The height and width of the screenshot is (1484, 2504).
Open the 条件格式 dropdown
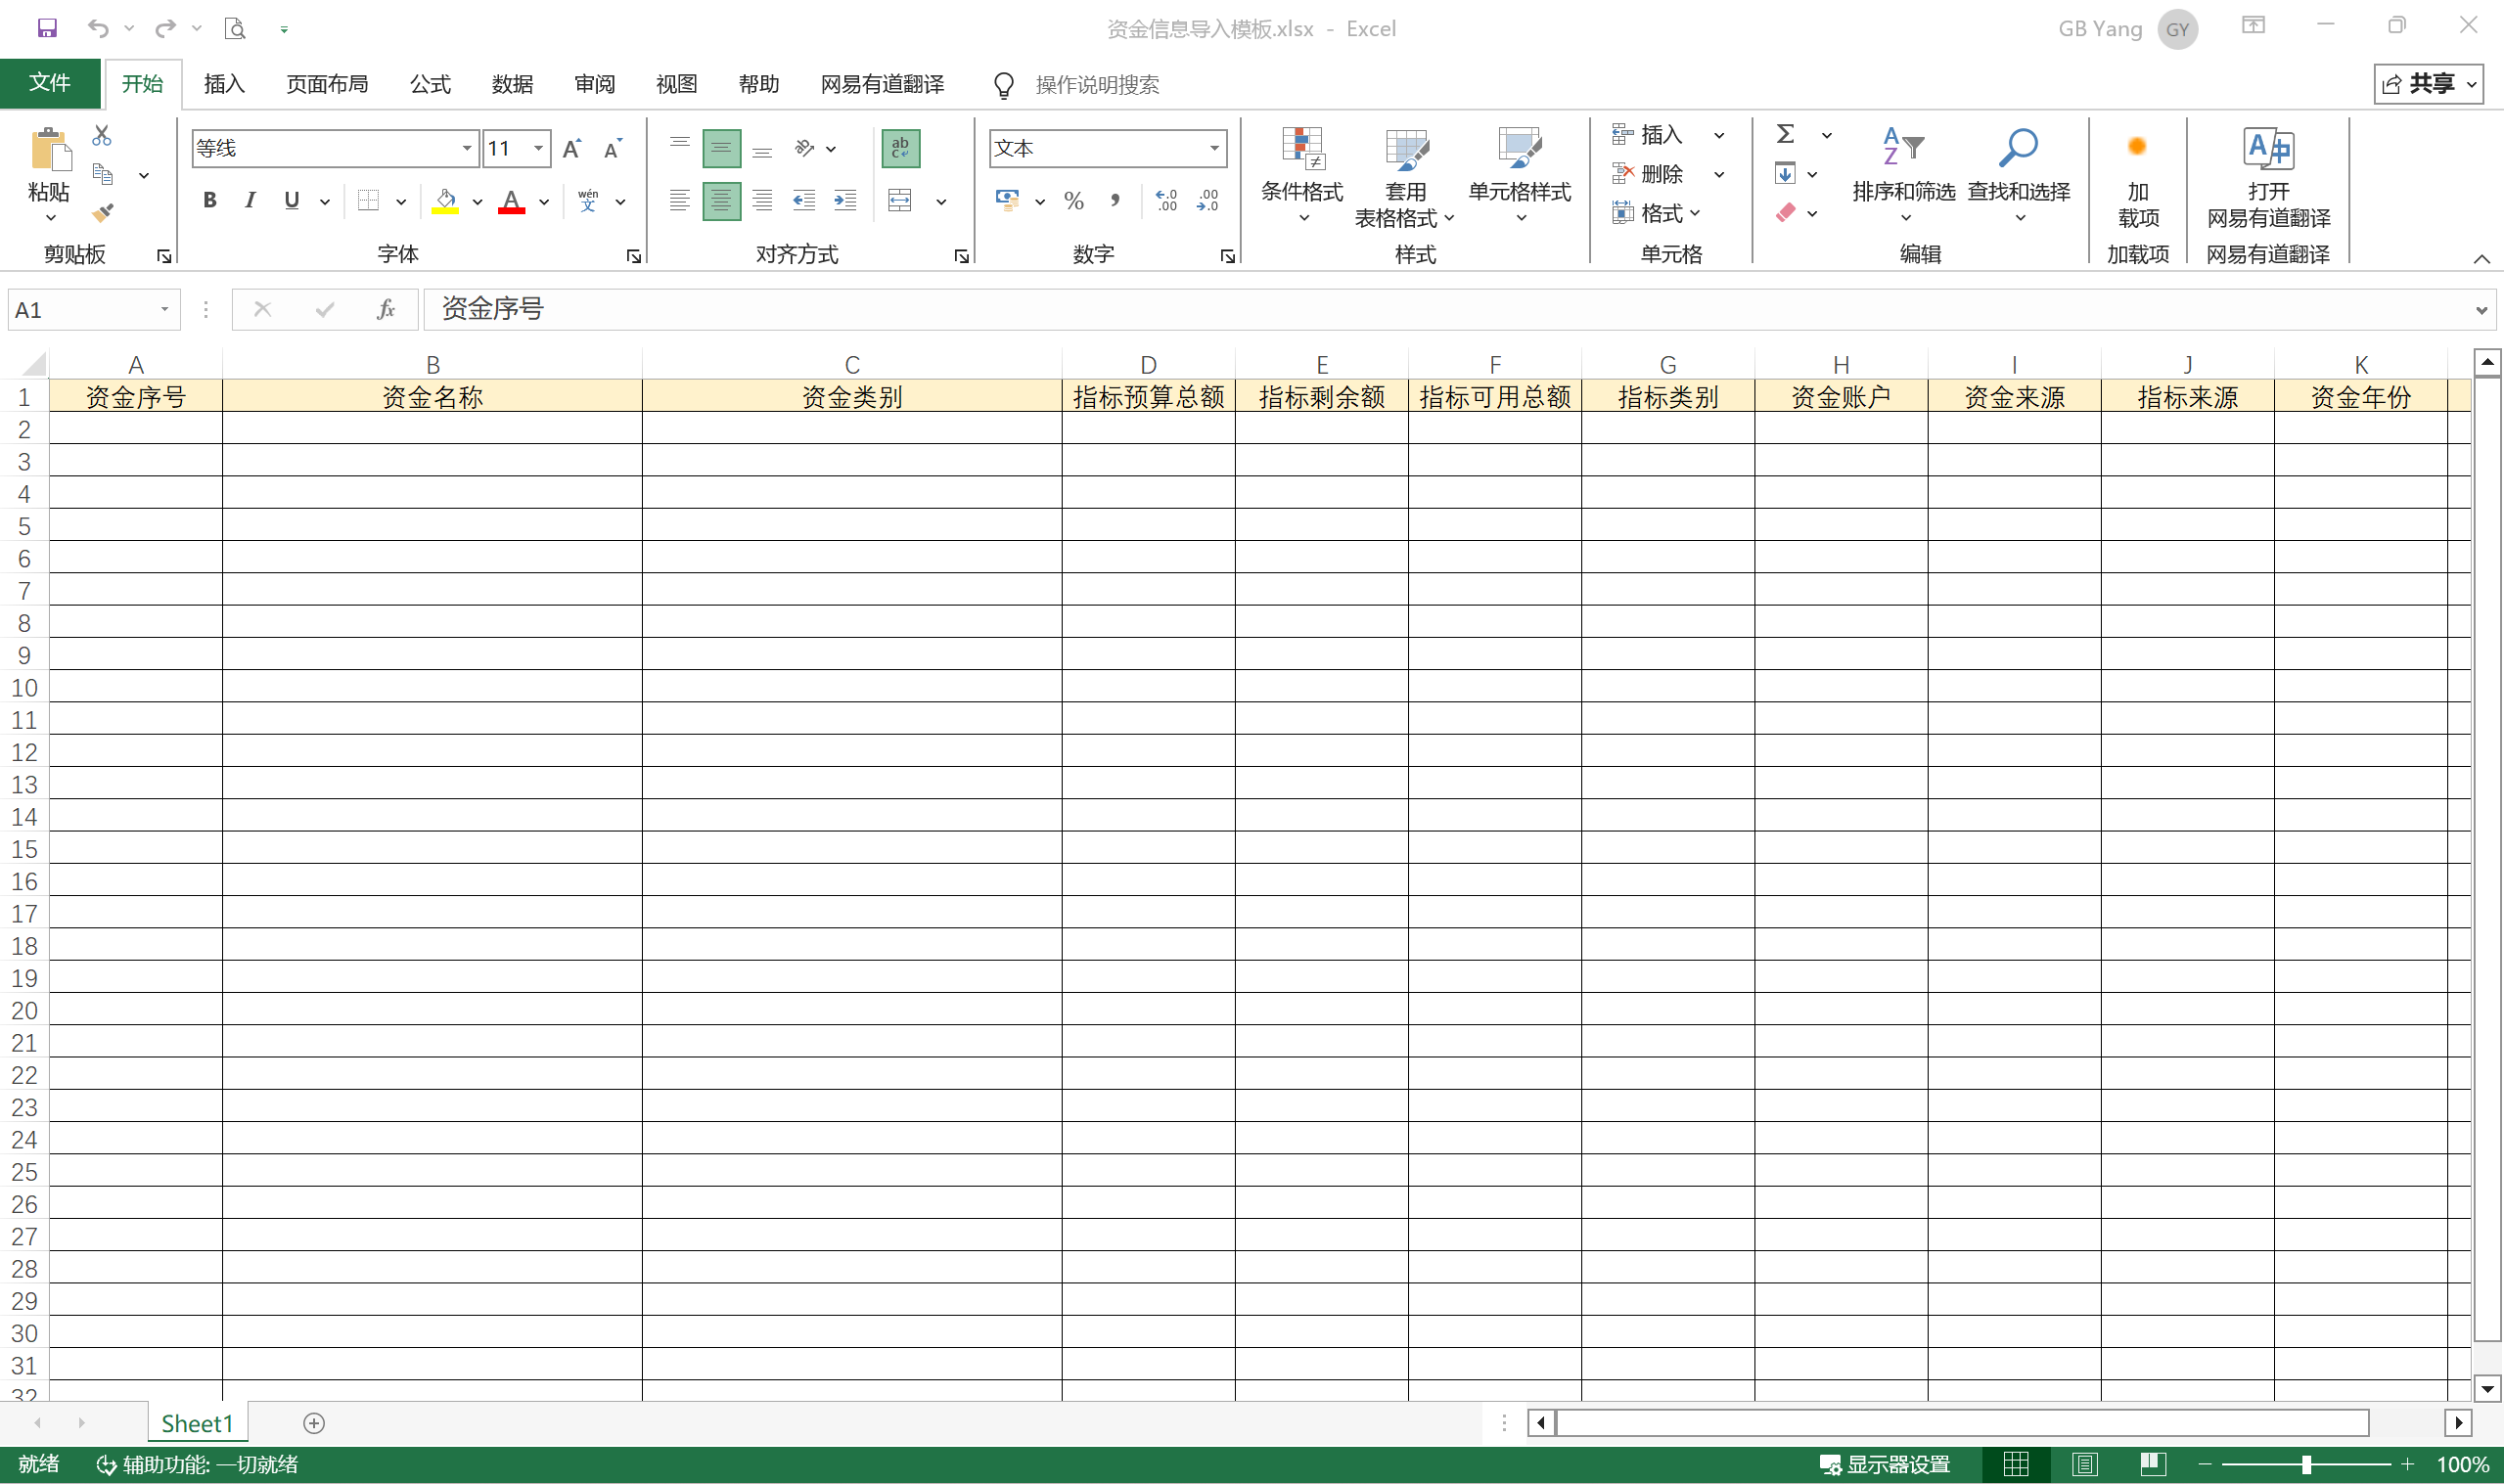coord(1302,176)
